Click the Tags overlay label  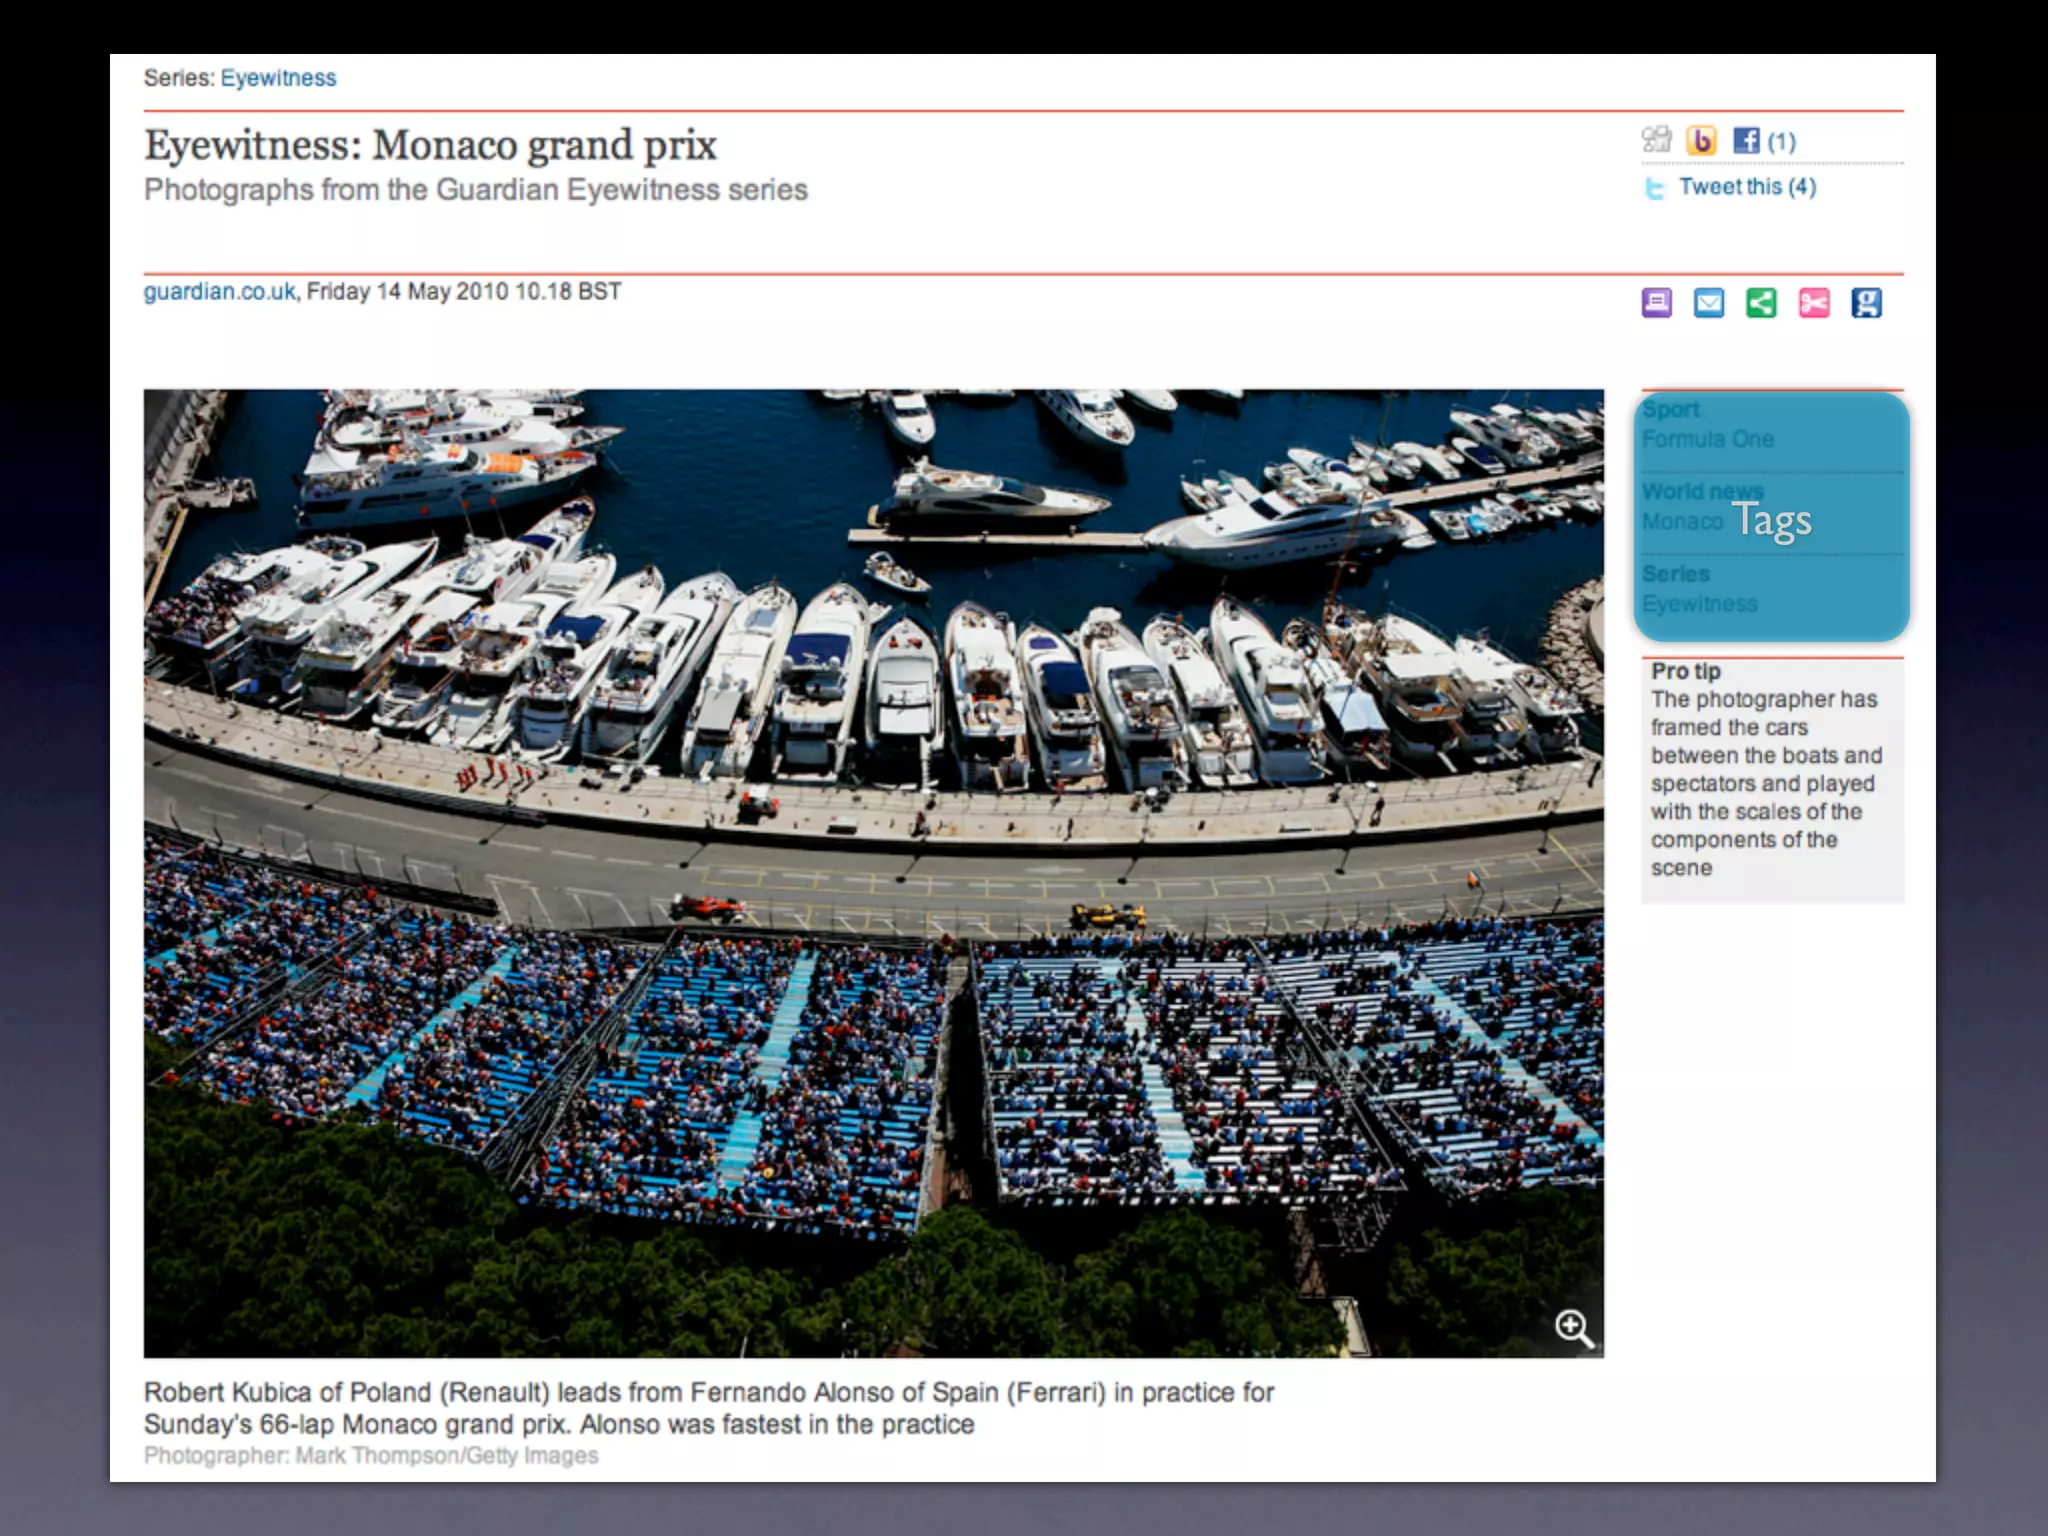click(x=1771, y=520)
